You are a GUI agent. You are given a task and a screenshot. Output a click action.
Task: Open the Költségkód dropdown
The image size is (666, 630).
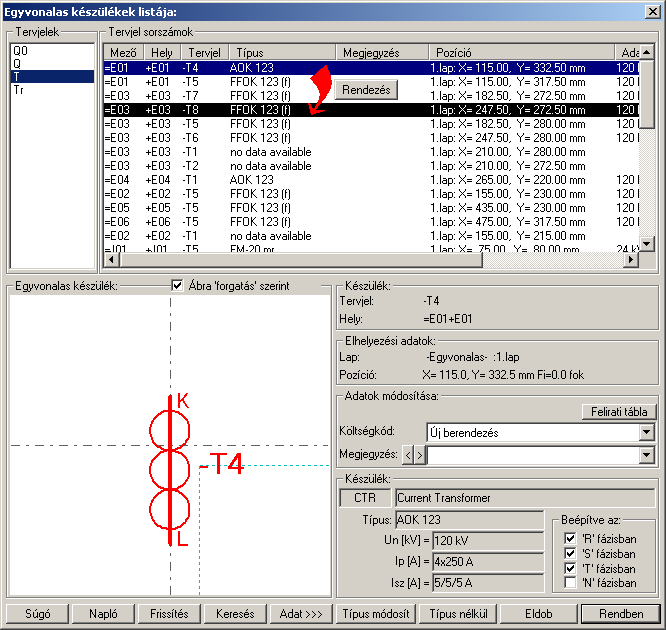pos(647,433)
